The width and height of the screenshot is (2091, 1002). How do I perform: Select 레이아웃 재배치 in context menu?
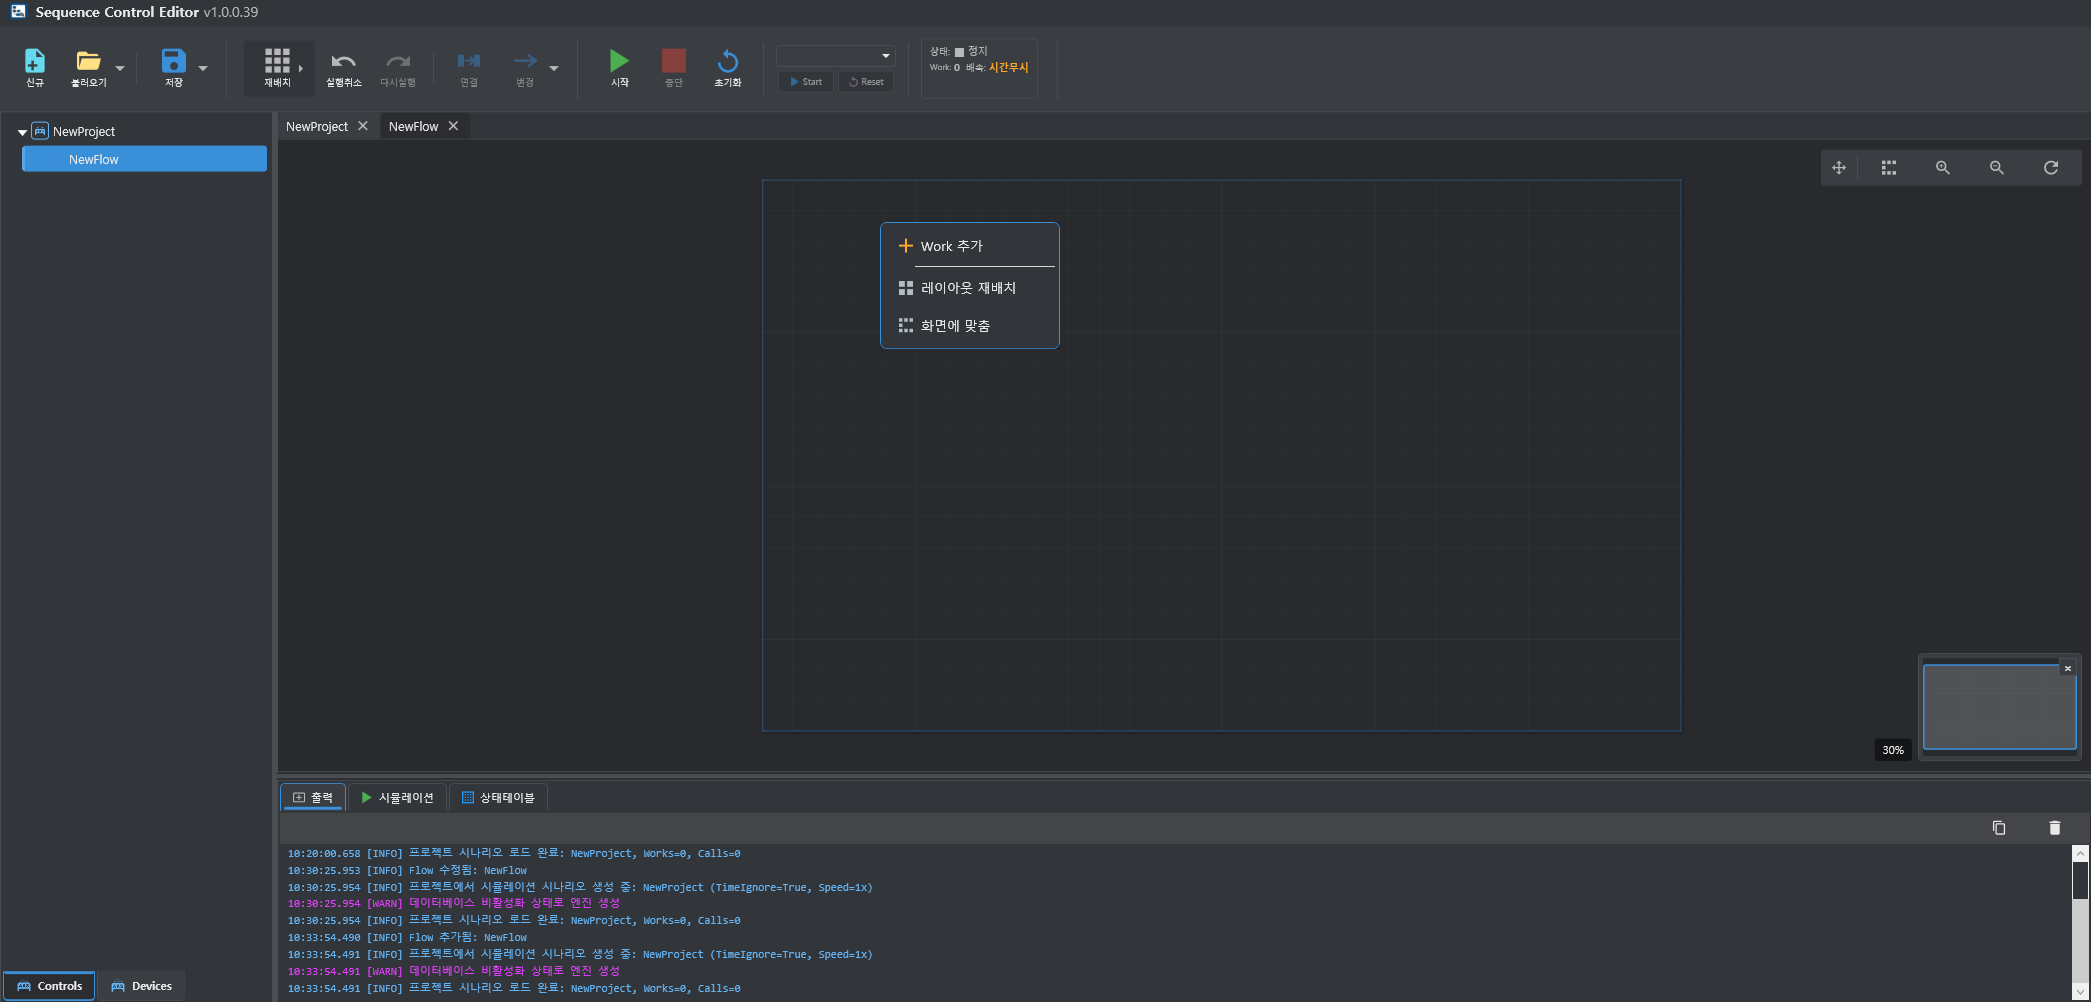pos(967,288)
